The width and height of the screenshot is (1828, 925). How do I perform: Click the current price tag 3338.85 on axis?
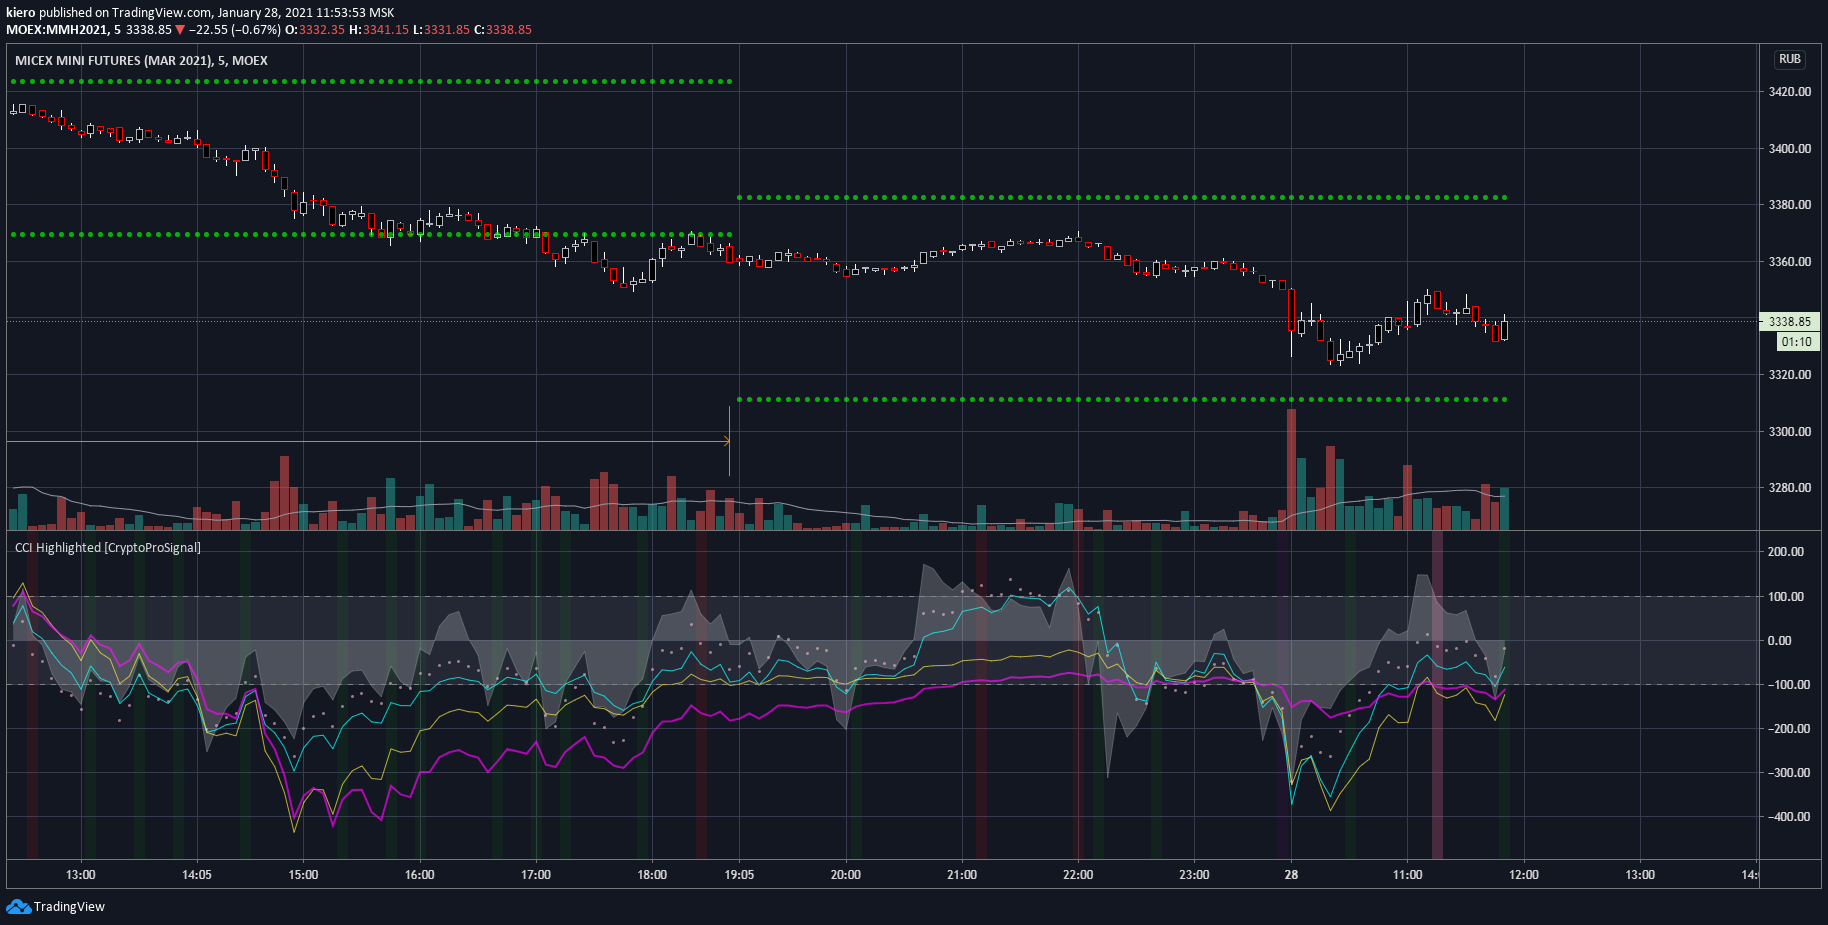pyautogui.click(x=1789, y=322)
